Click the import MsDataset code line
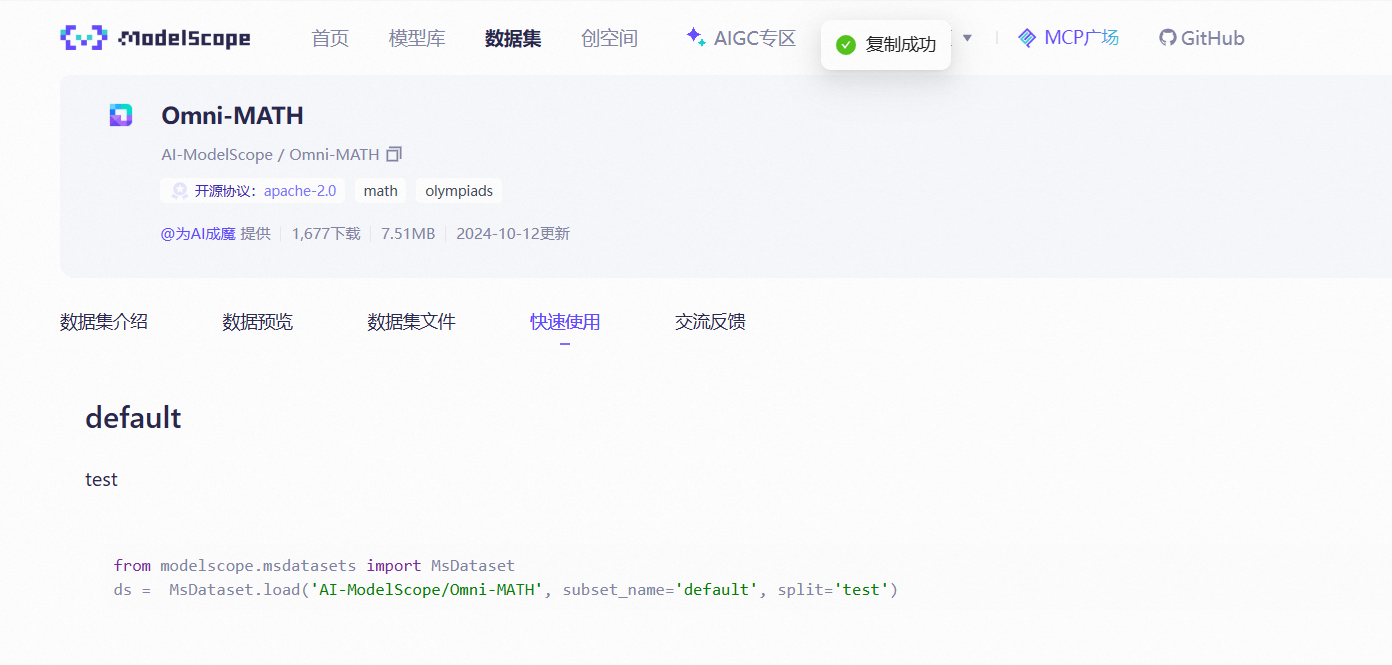1392x665 pixels. point(314,566)
